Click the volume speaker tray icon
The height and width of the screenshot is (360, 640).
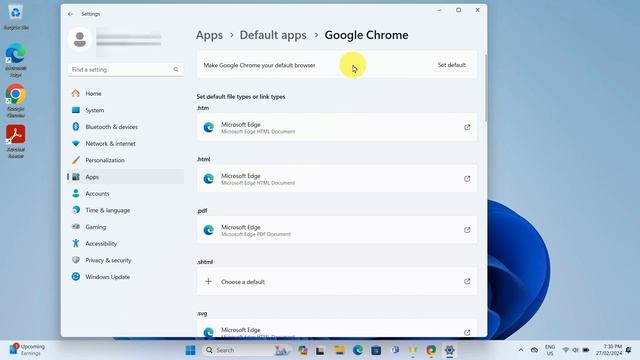(x=576, y=350)
